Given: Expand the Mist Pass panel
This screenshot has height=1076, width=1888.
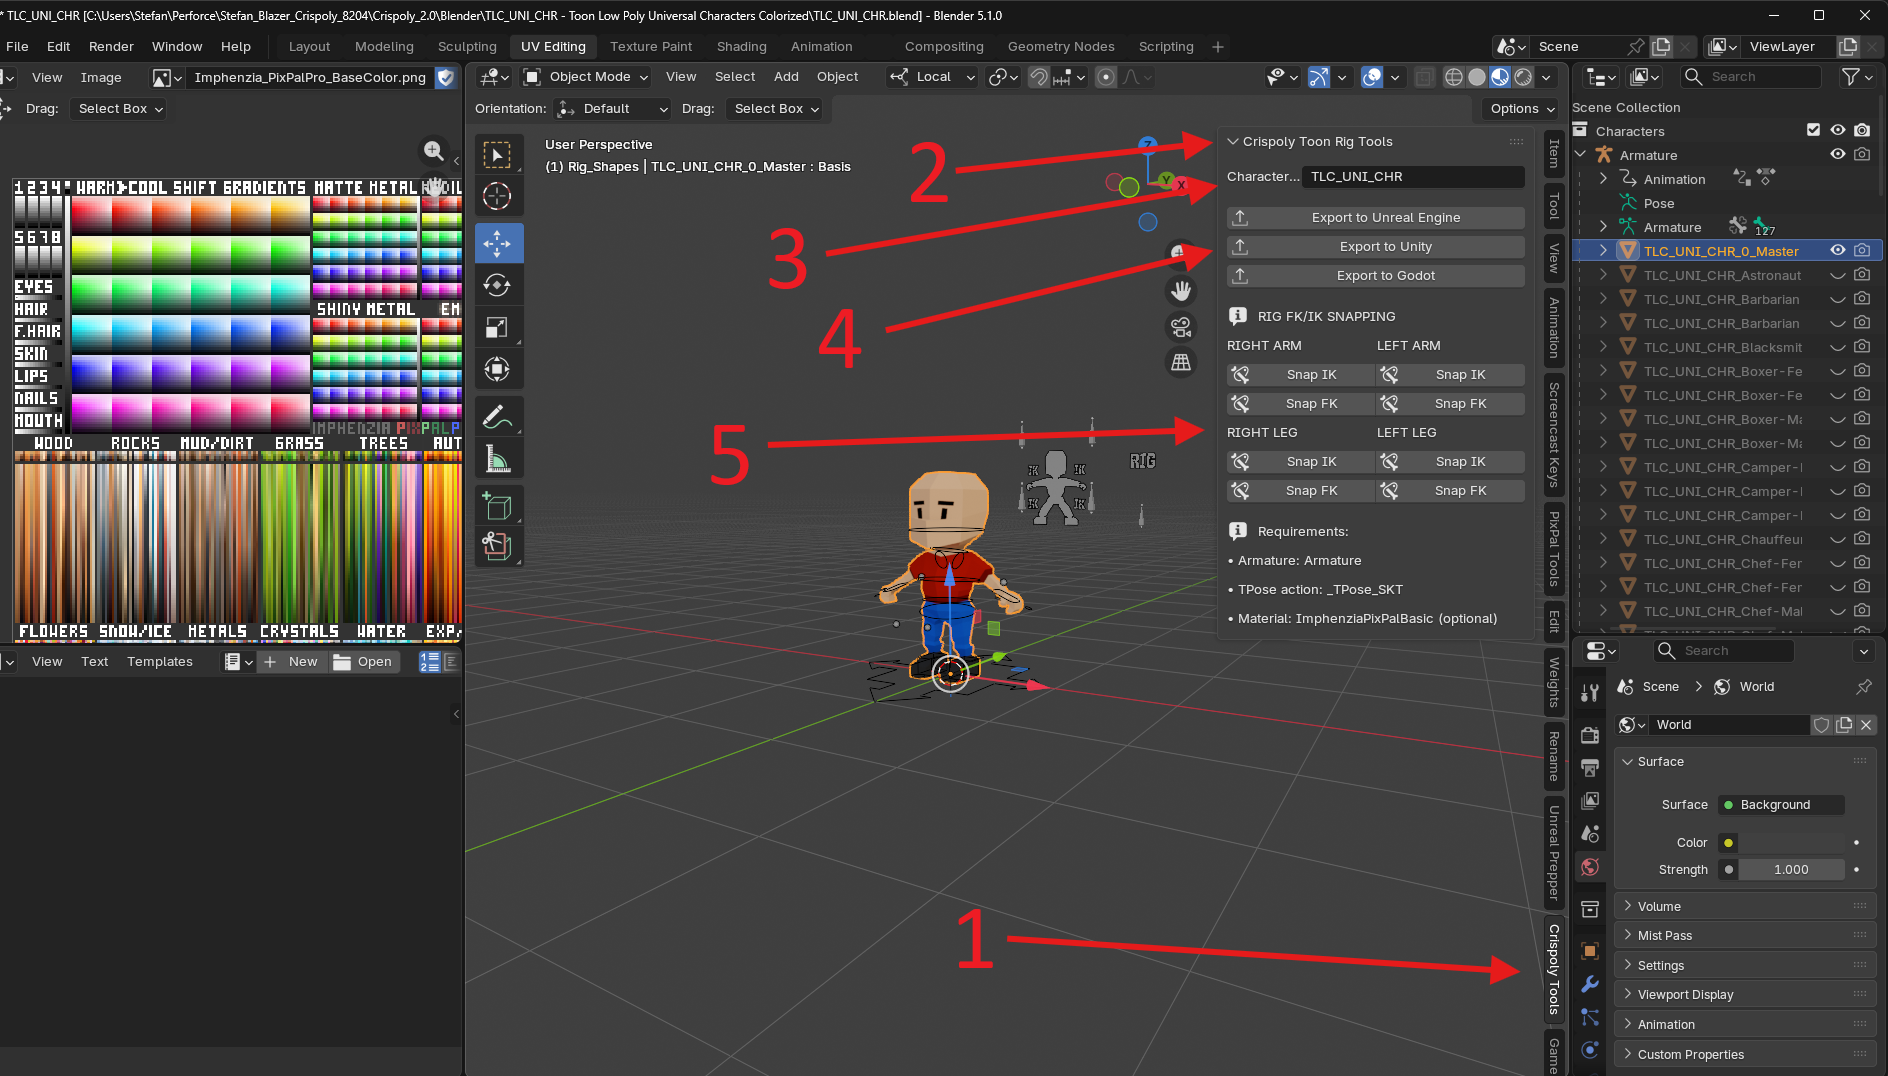Looking at the screenshot, I should coord(1745,935).
